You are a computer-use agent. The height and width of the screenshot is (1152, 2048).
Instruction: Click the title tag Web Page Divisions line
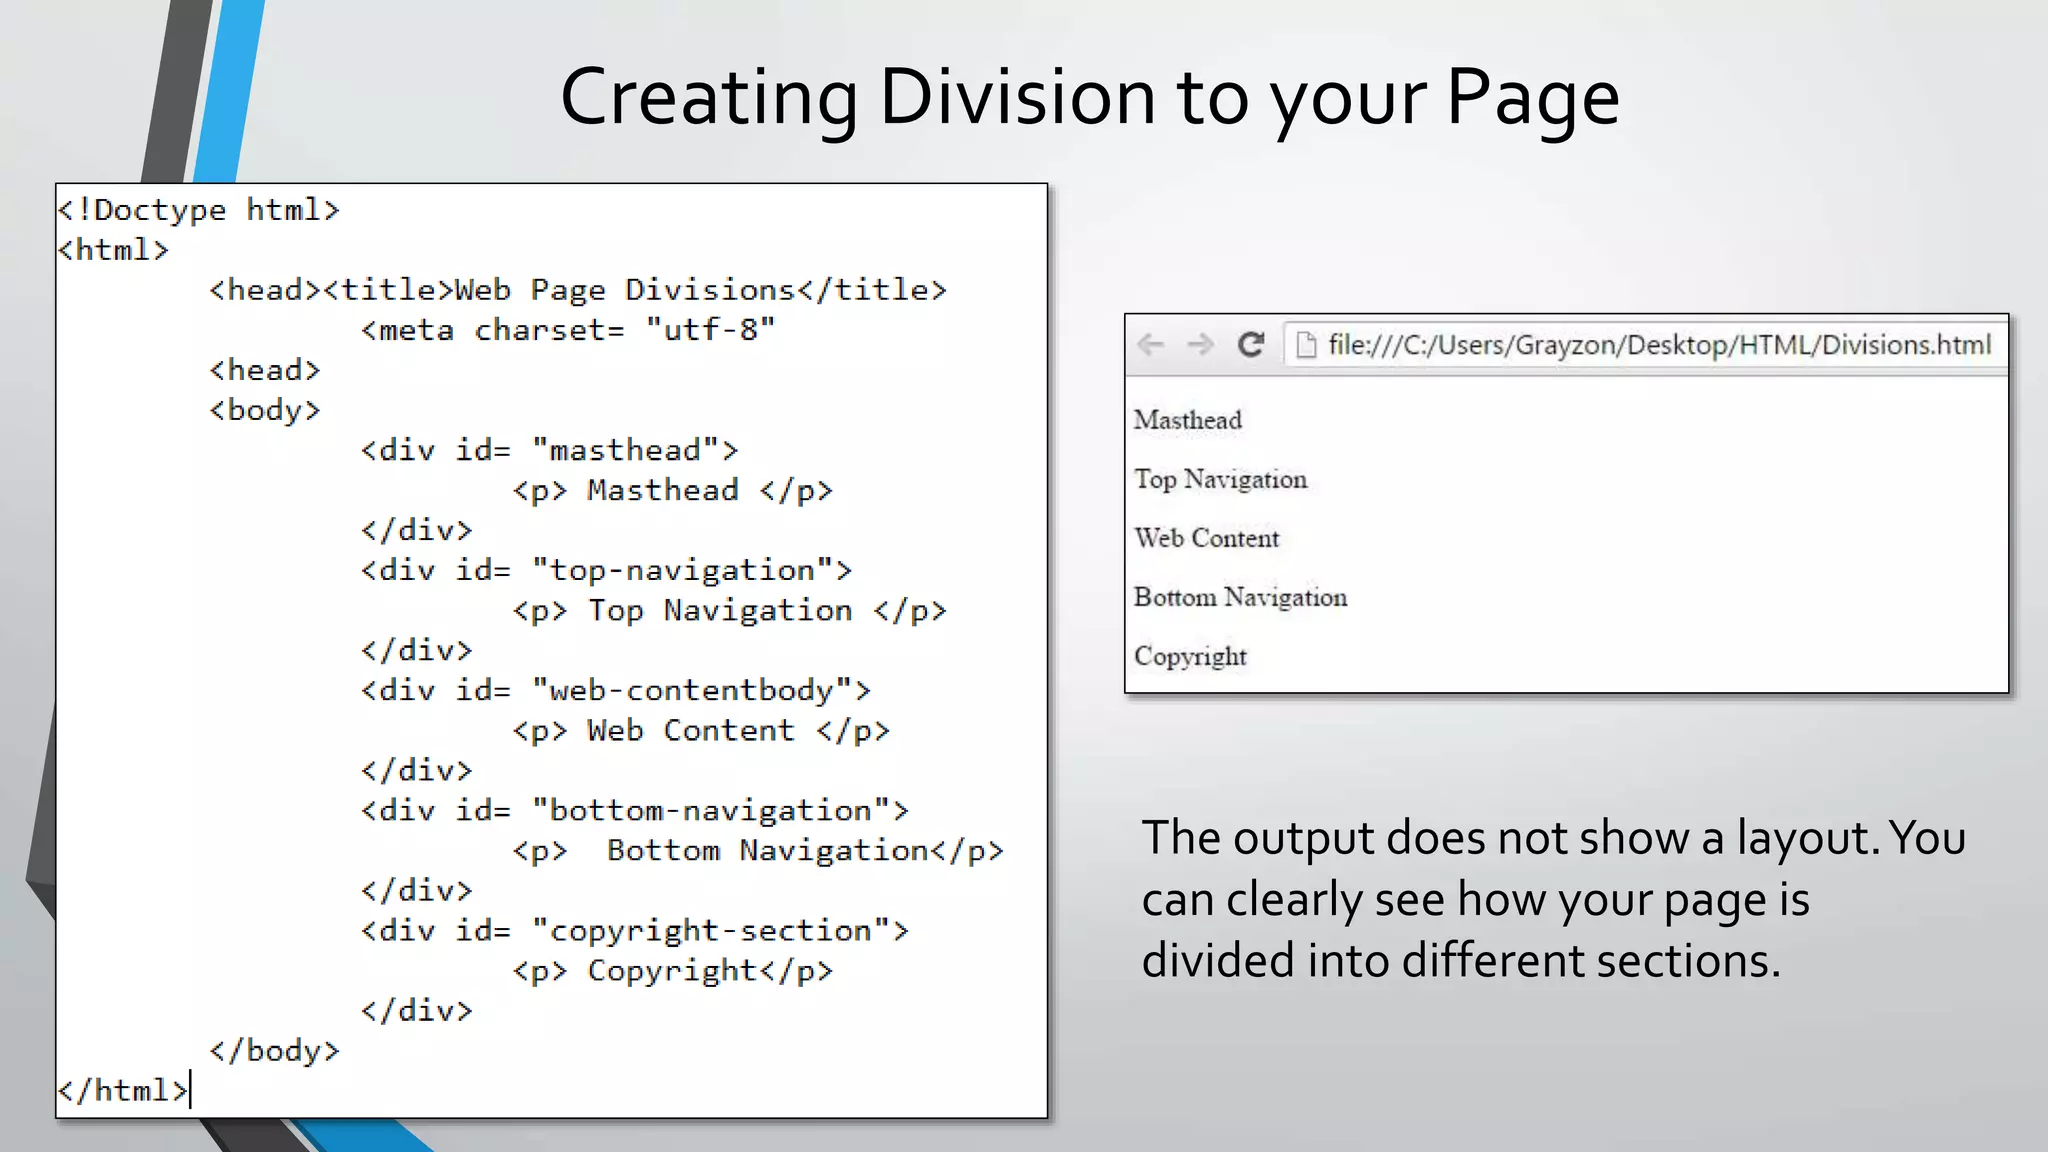click(x=577, y=290)
